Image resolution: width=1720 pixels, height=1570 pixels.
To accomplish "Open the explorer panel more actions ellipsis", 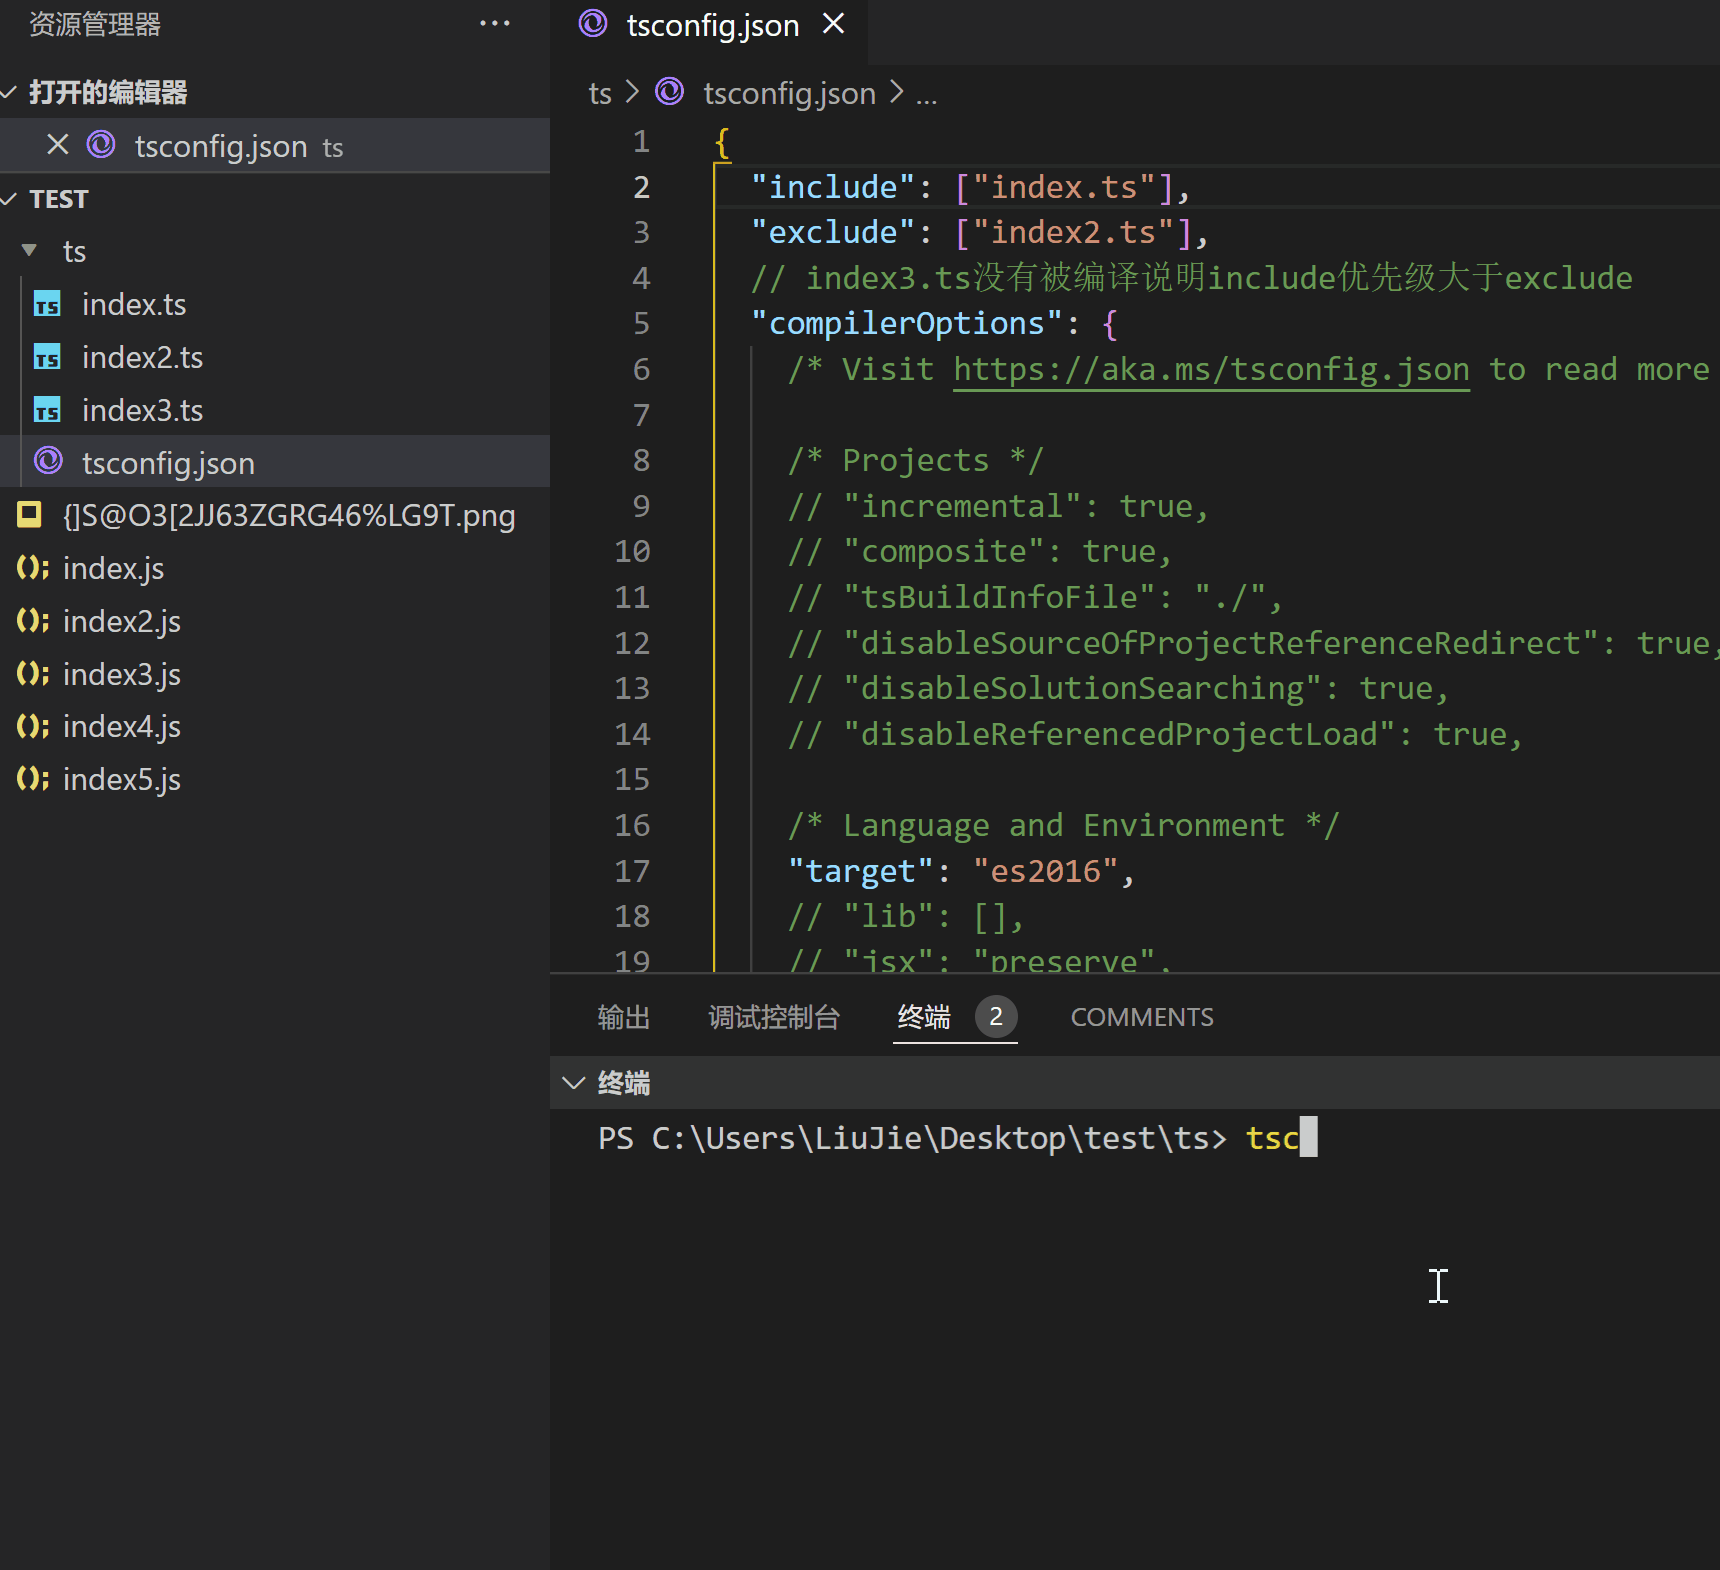I will point(495,23).
